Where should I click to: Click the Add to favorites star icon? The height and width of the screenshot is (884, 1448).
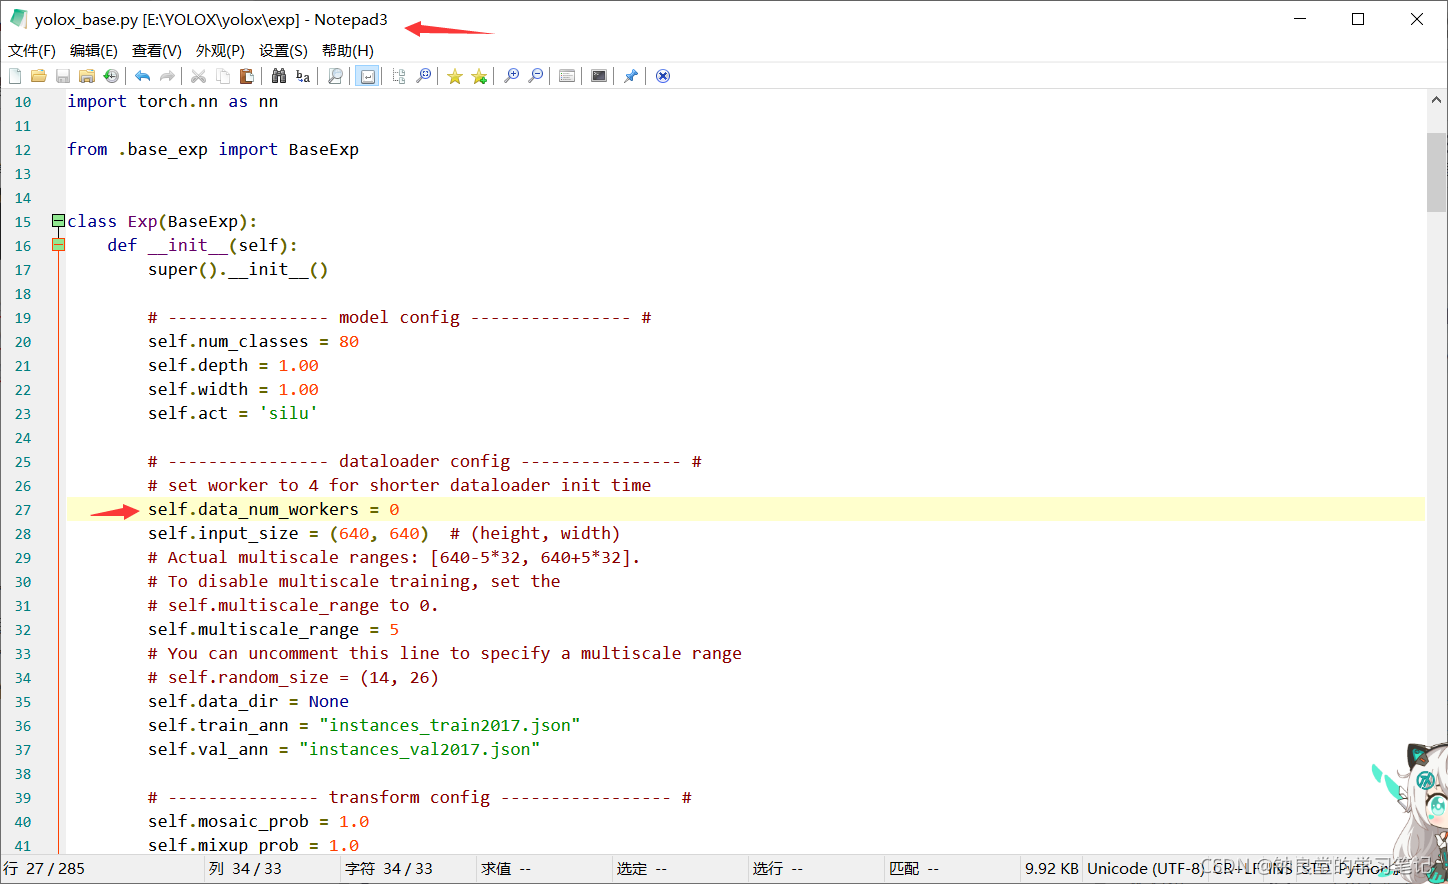coord(479,76)
